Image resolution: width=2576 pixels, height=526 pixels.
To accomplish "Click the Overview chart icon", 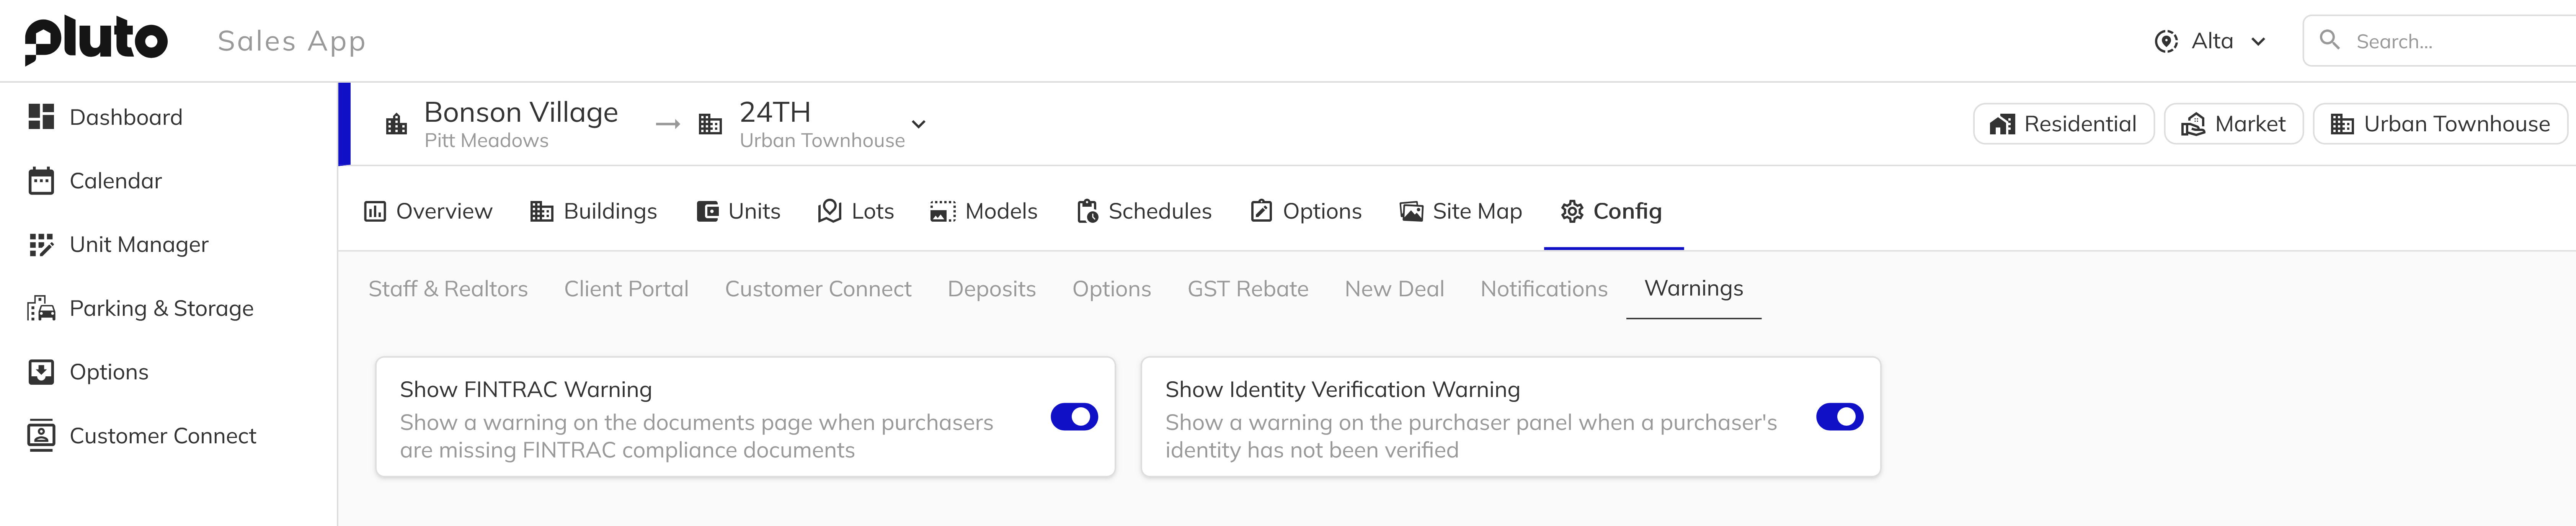I will click(375, 211).
